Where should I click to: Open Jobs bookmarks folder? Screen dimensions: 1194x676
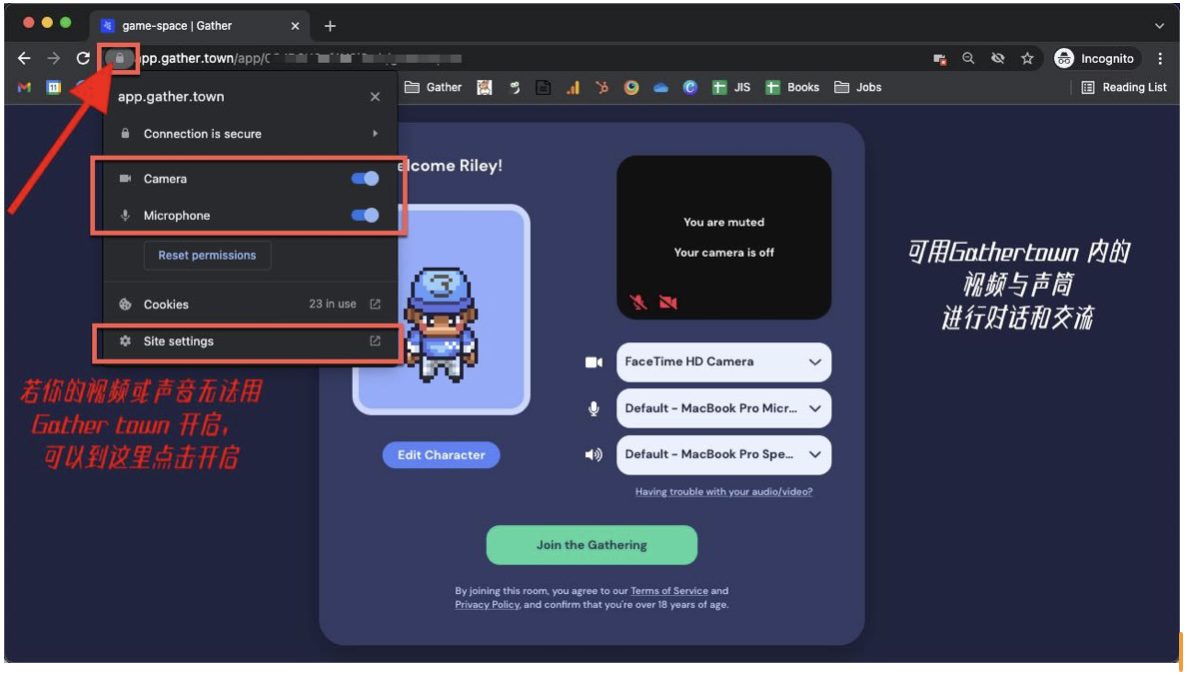point(857,88)
